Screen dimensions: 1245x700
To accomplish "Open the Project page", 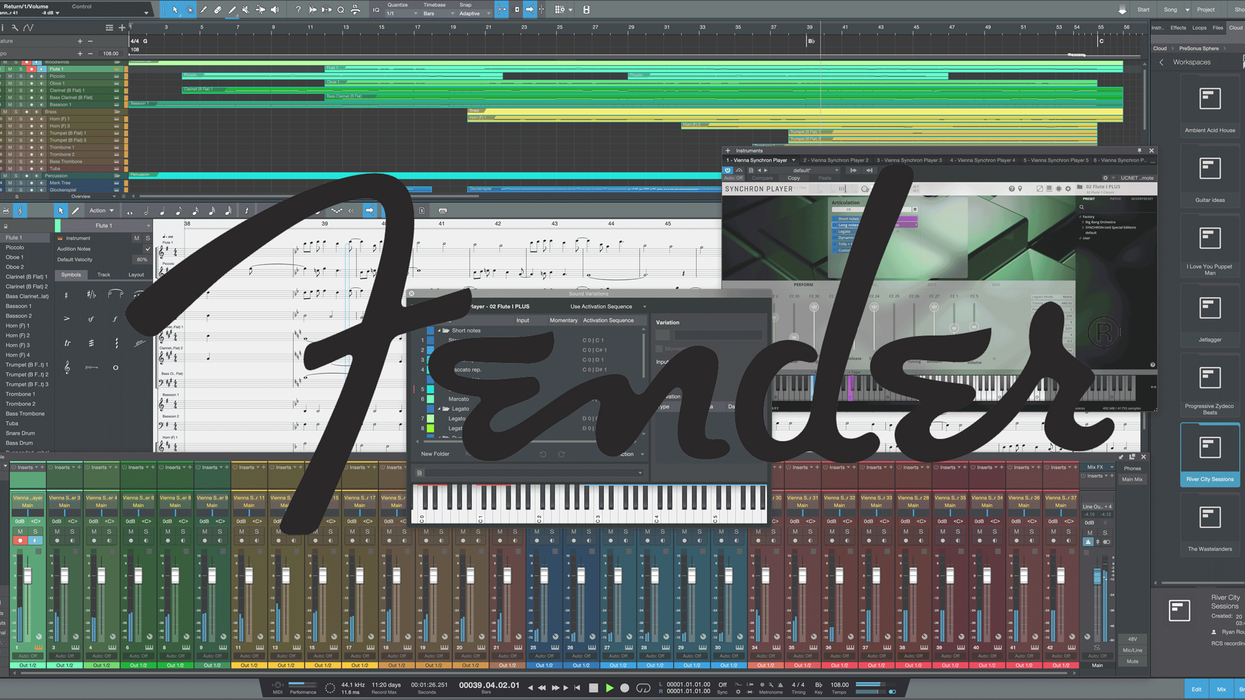I will point(1206,10).
